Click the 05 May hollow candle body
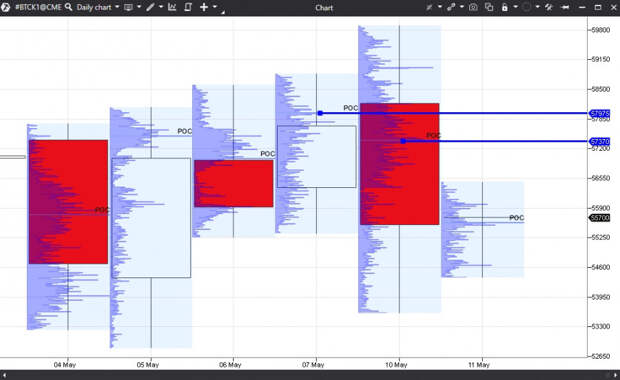 (x=151, y=218)
